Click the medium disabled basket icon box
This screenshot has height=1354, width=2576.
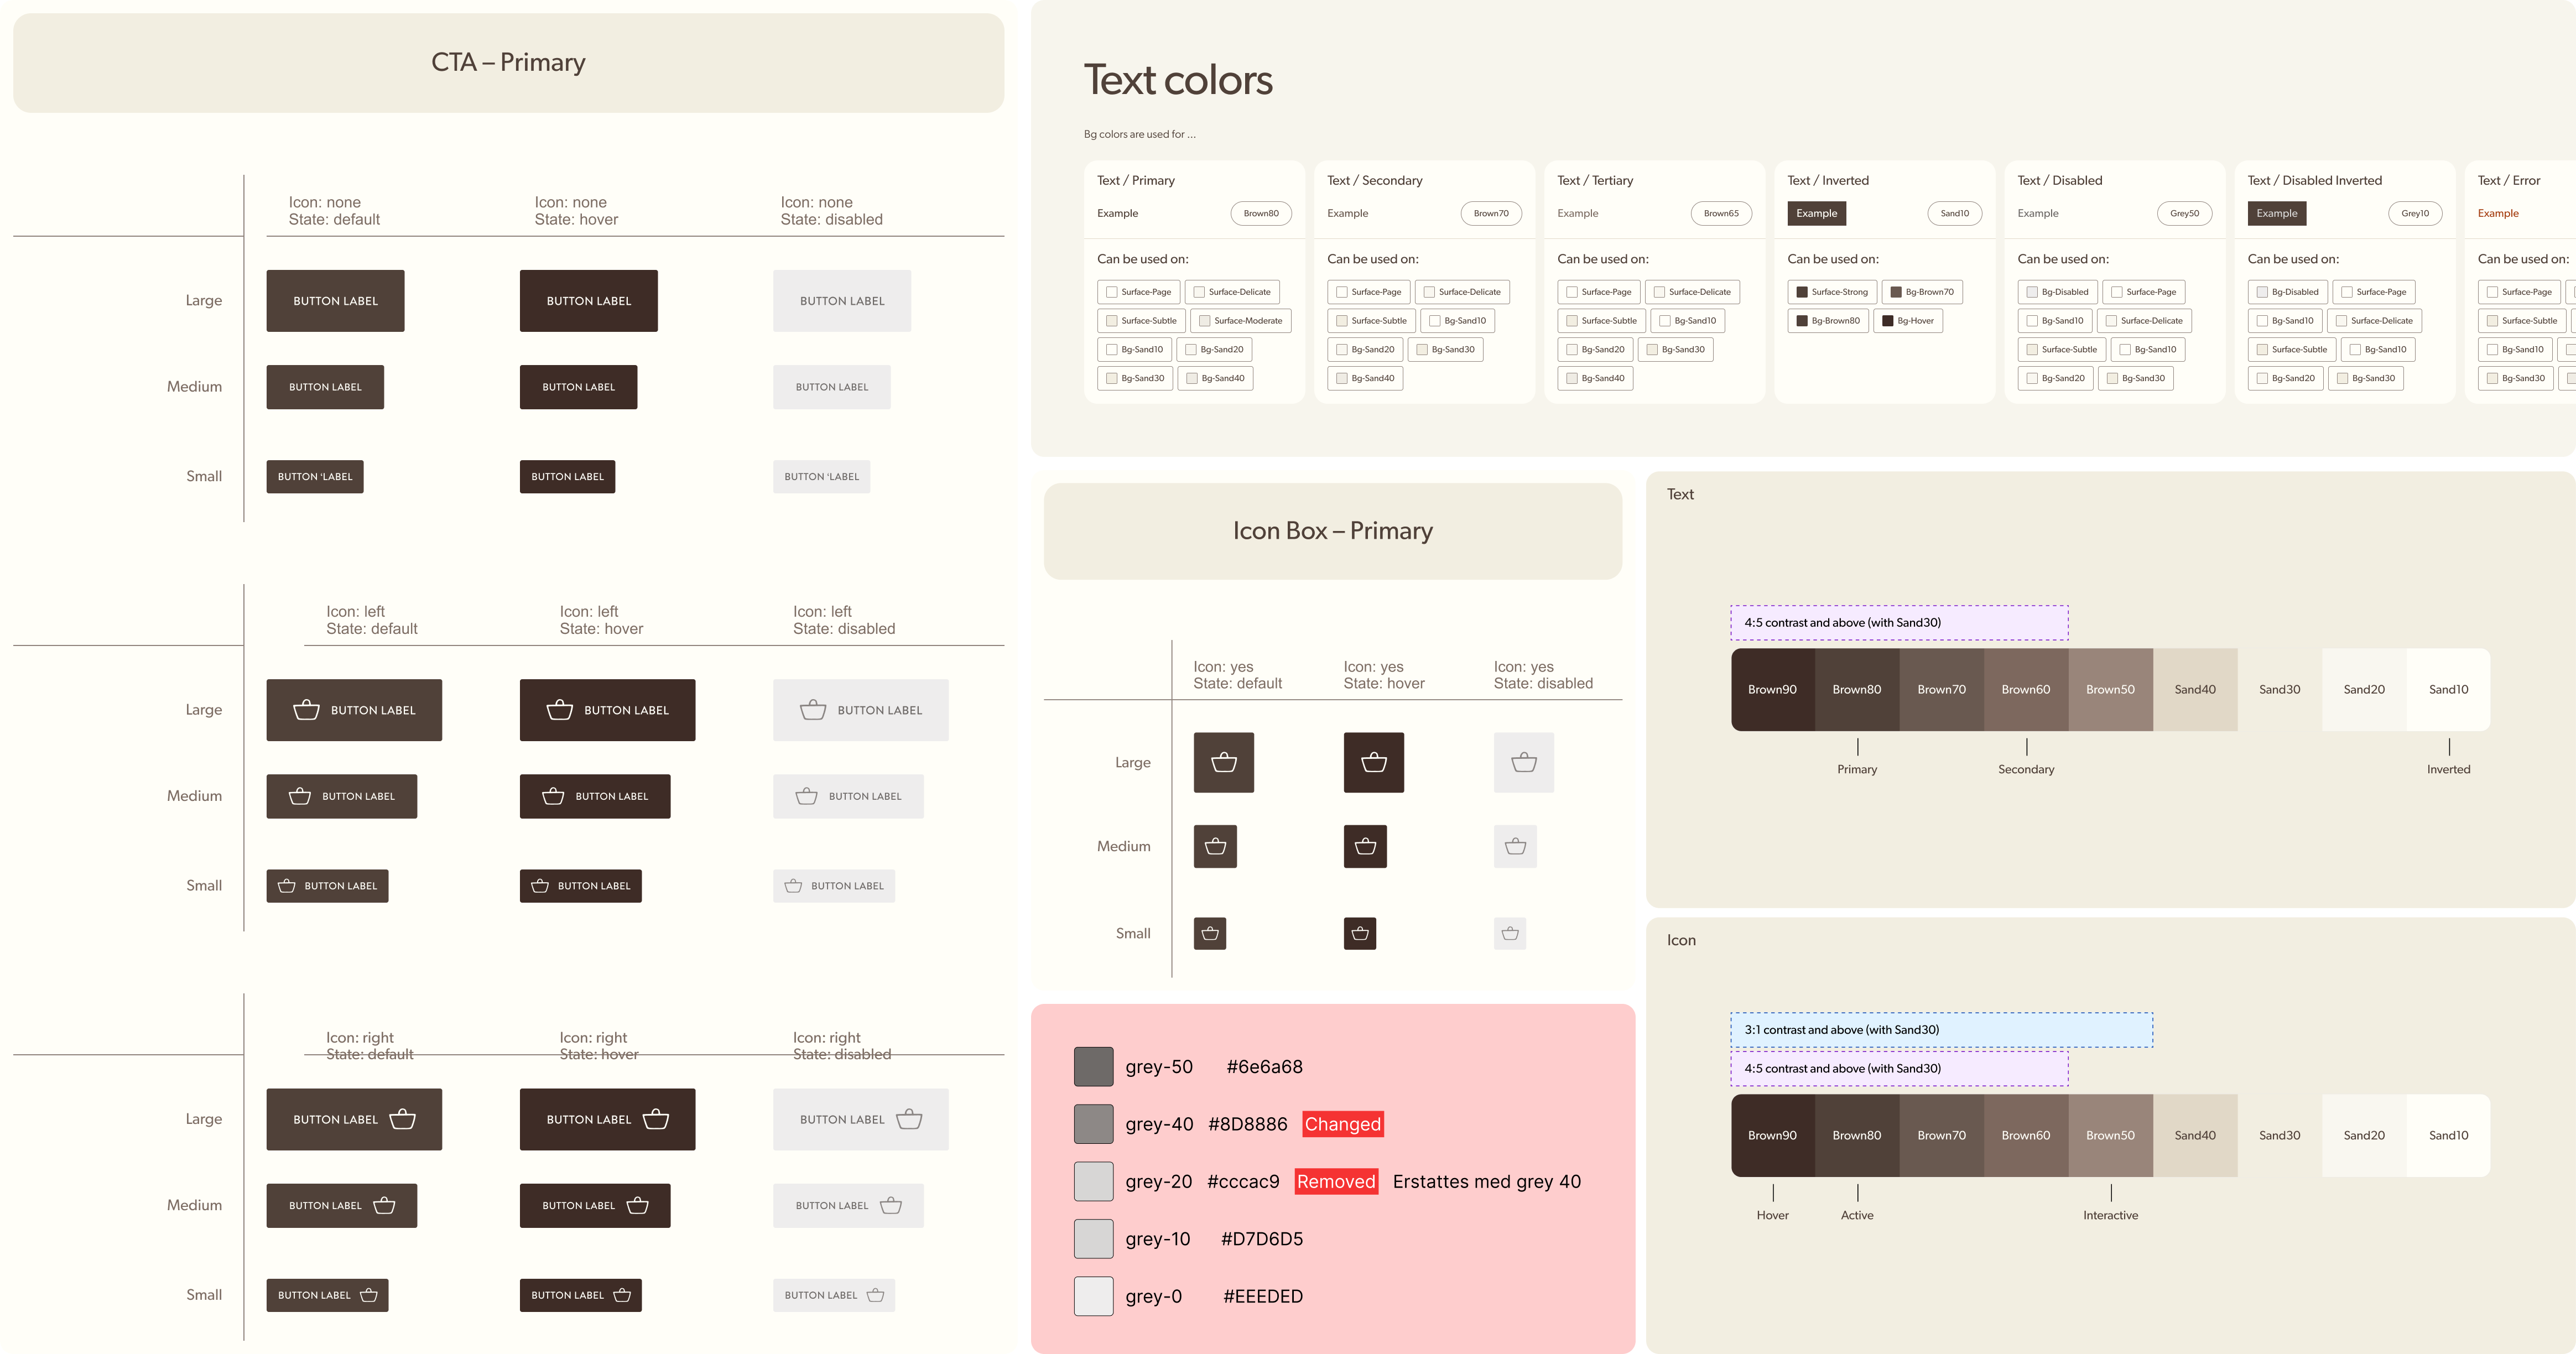pyautogui.click(x=1515, y=846)
